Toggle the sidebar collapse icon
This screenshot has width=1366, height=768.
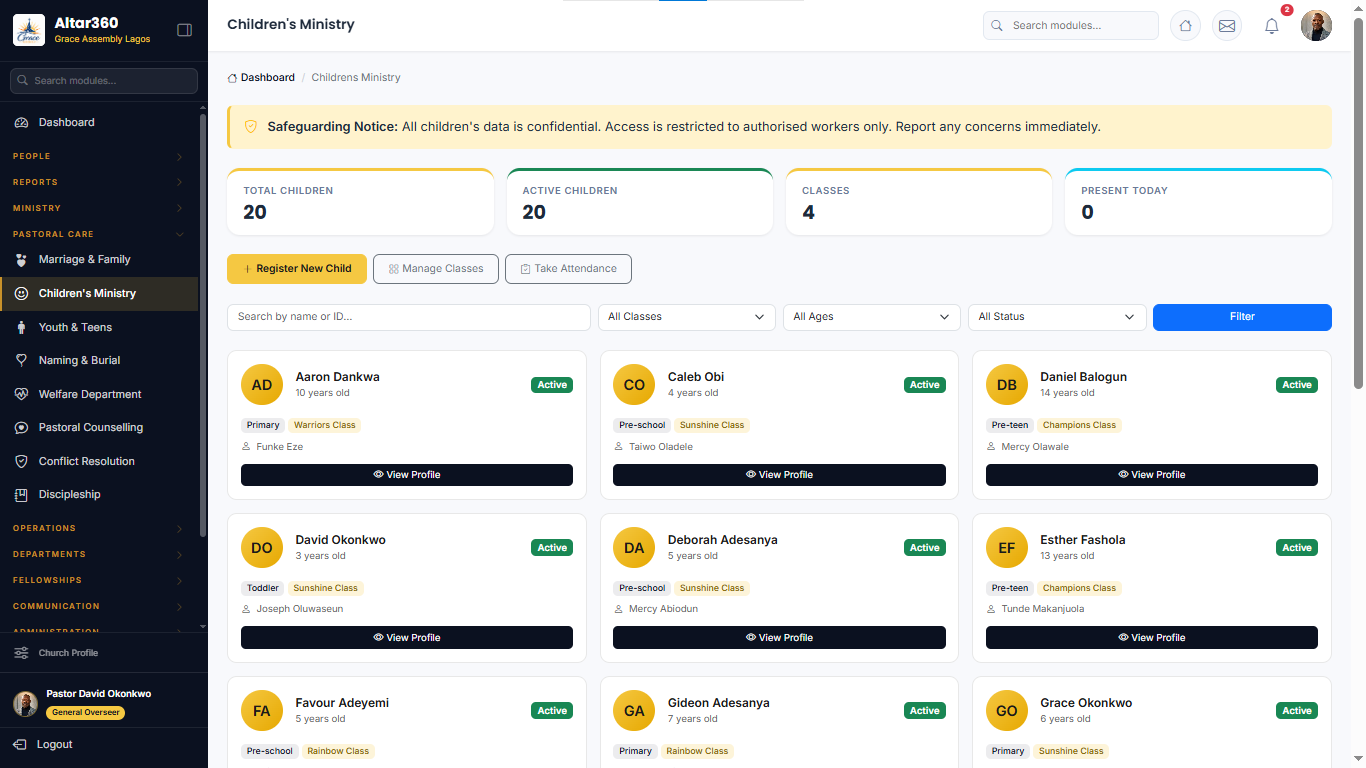pos(184,30)
